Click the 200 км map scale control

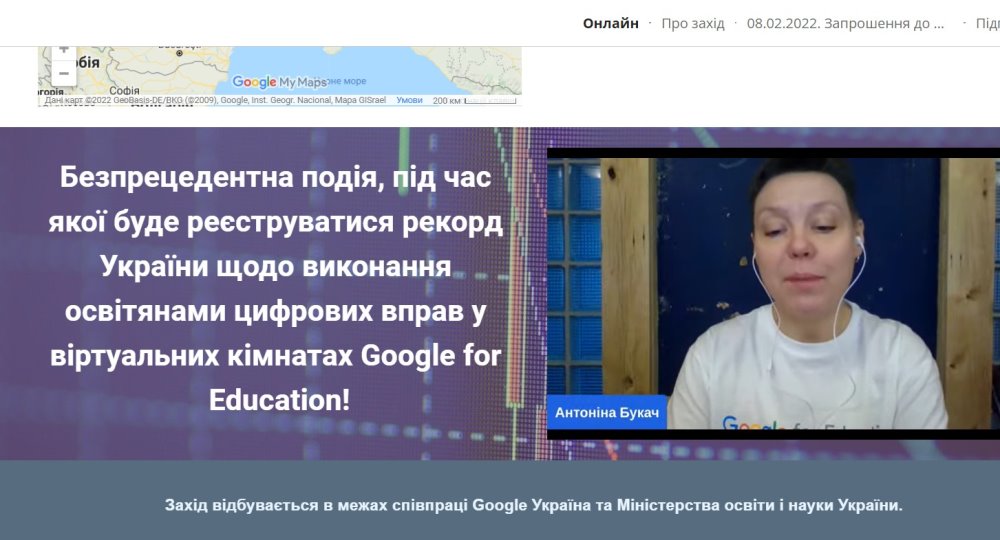[x=474, y=100]
